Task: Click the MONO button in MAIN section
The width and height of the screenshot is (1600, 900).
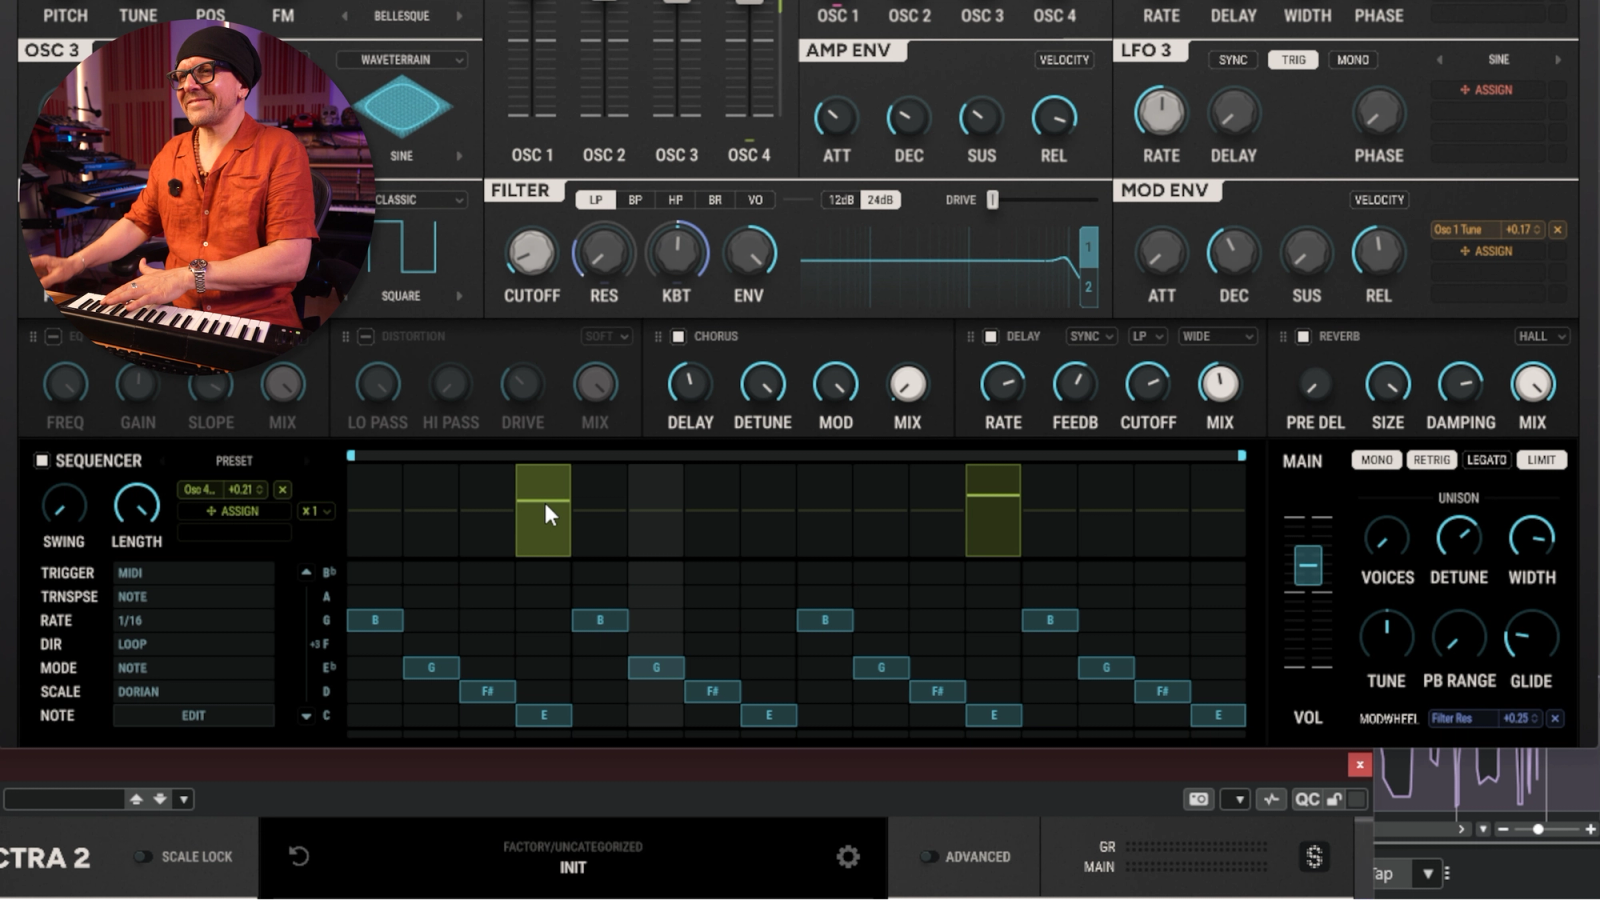Action: click(1376, 460)
